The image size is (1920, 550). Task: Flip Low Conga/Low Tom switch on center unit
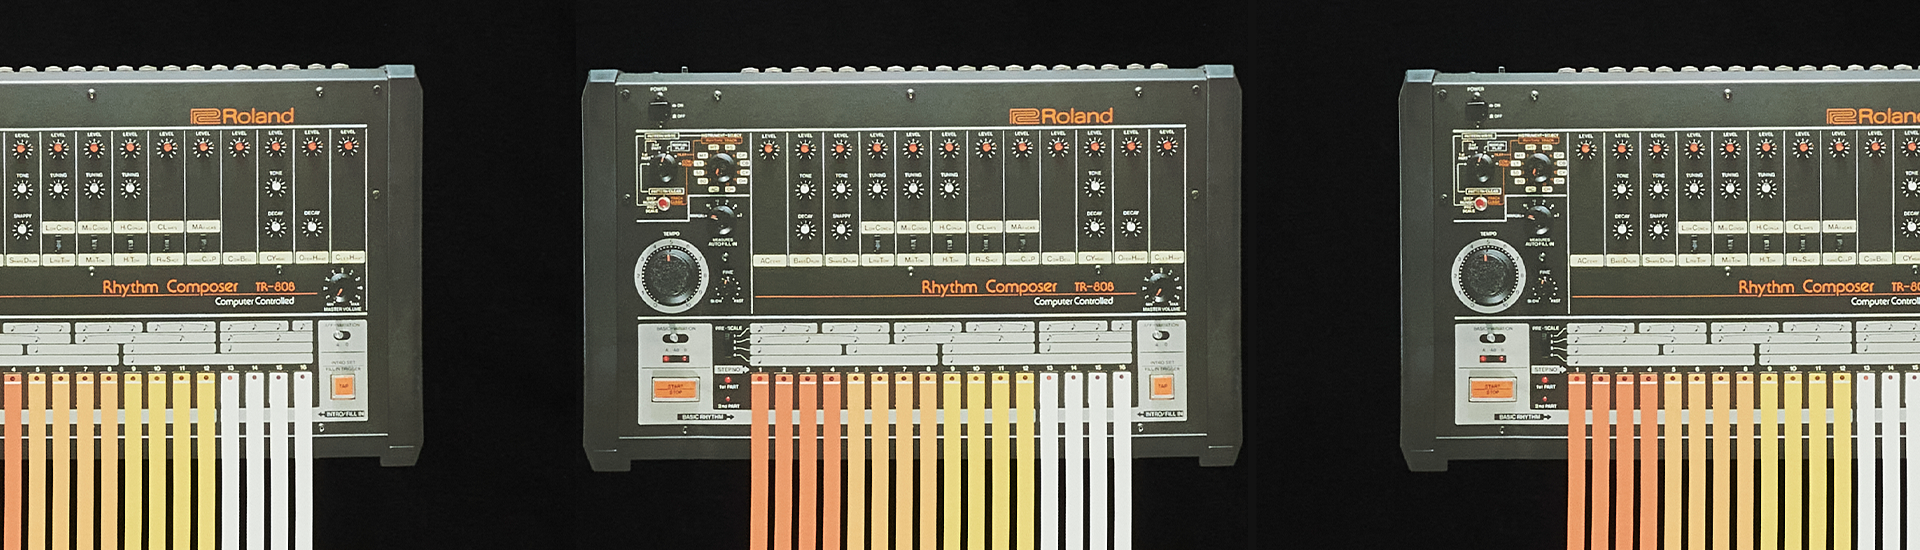point(878,243)
